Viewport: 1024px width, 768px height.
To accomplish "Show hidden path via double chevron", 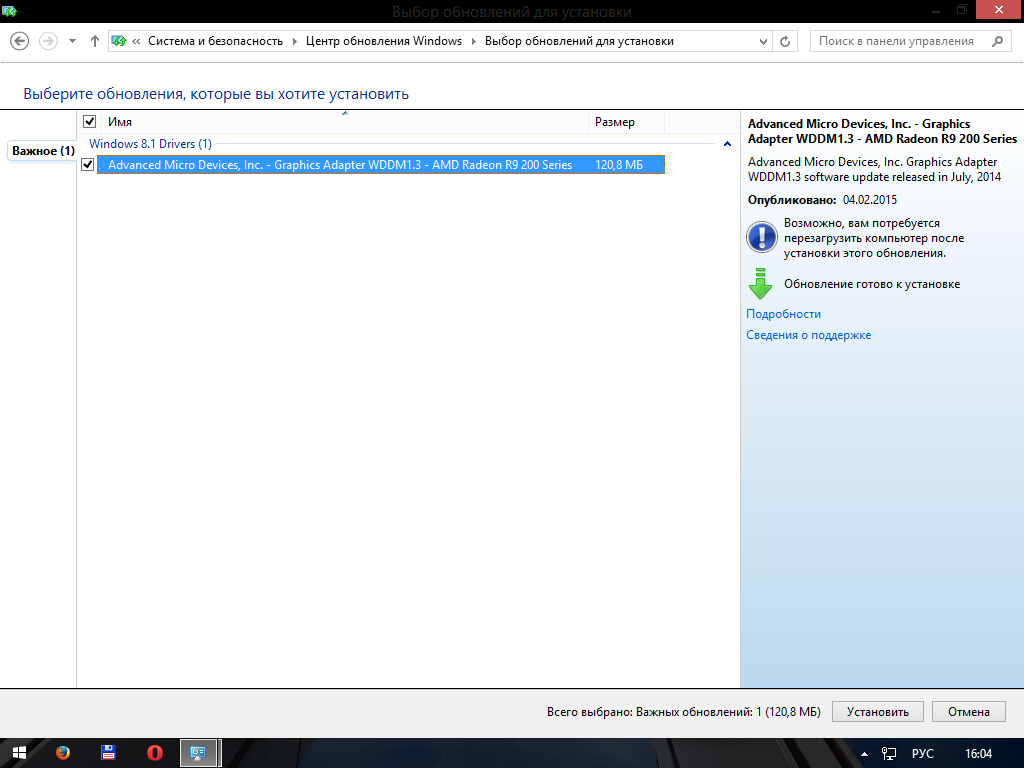I will click(x=136, y=41).
